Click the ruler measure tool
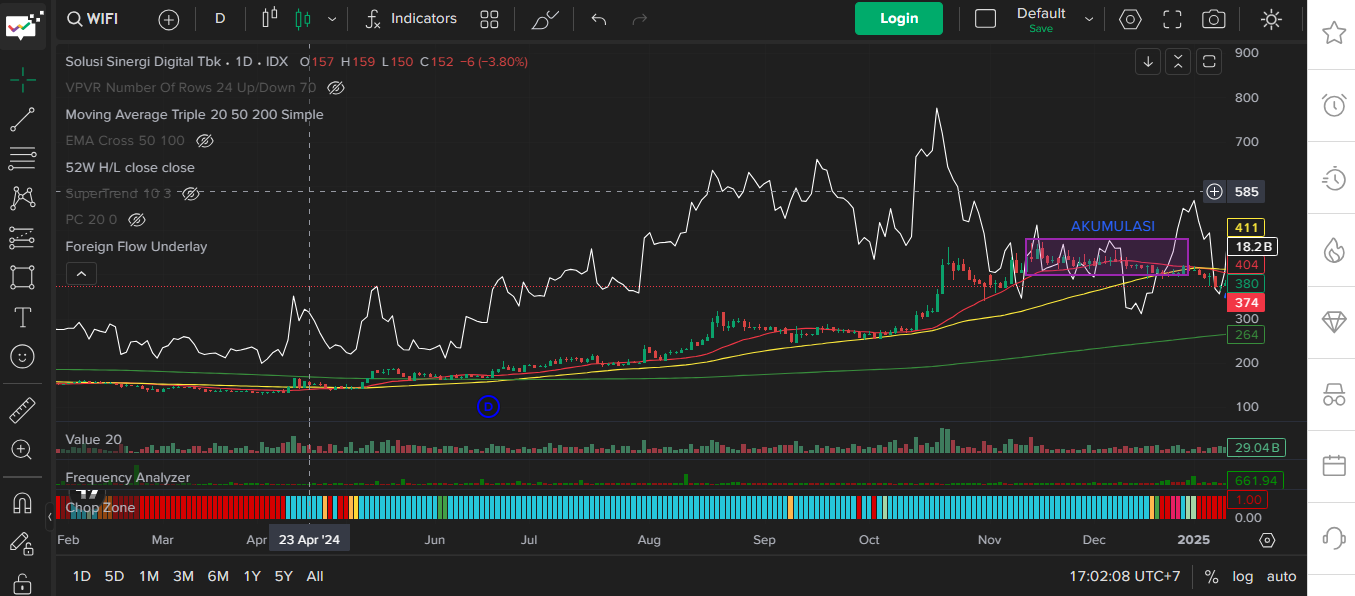Image resolution: width=1355 pixels, height=596 pixels. pyautogui.click(x=22, y=410)
